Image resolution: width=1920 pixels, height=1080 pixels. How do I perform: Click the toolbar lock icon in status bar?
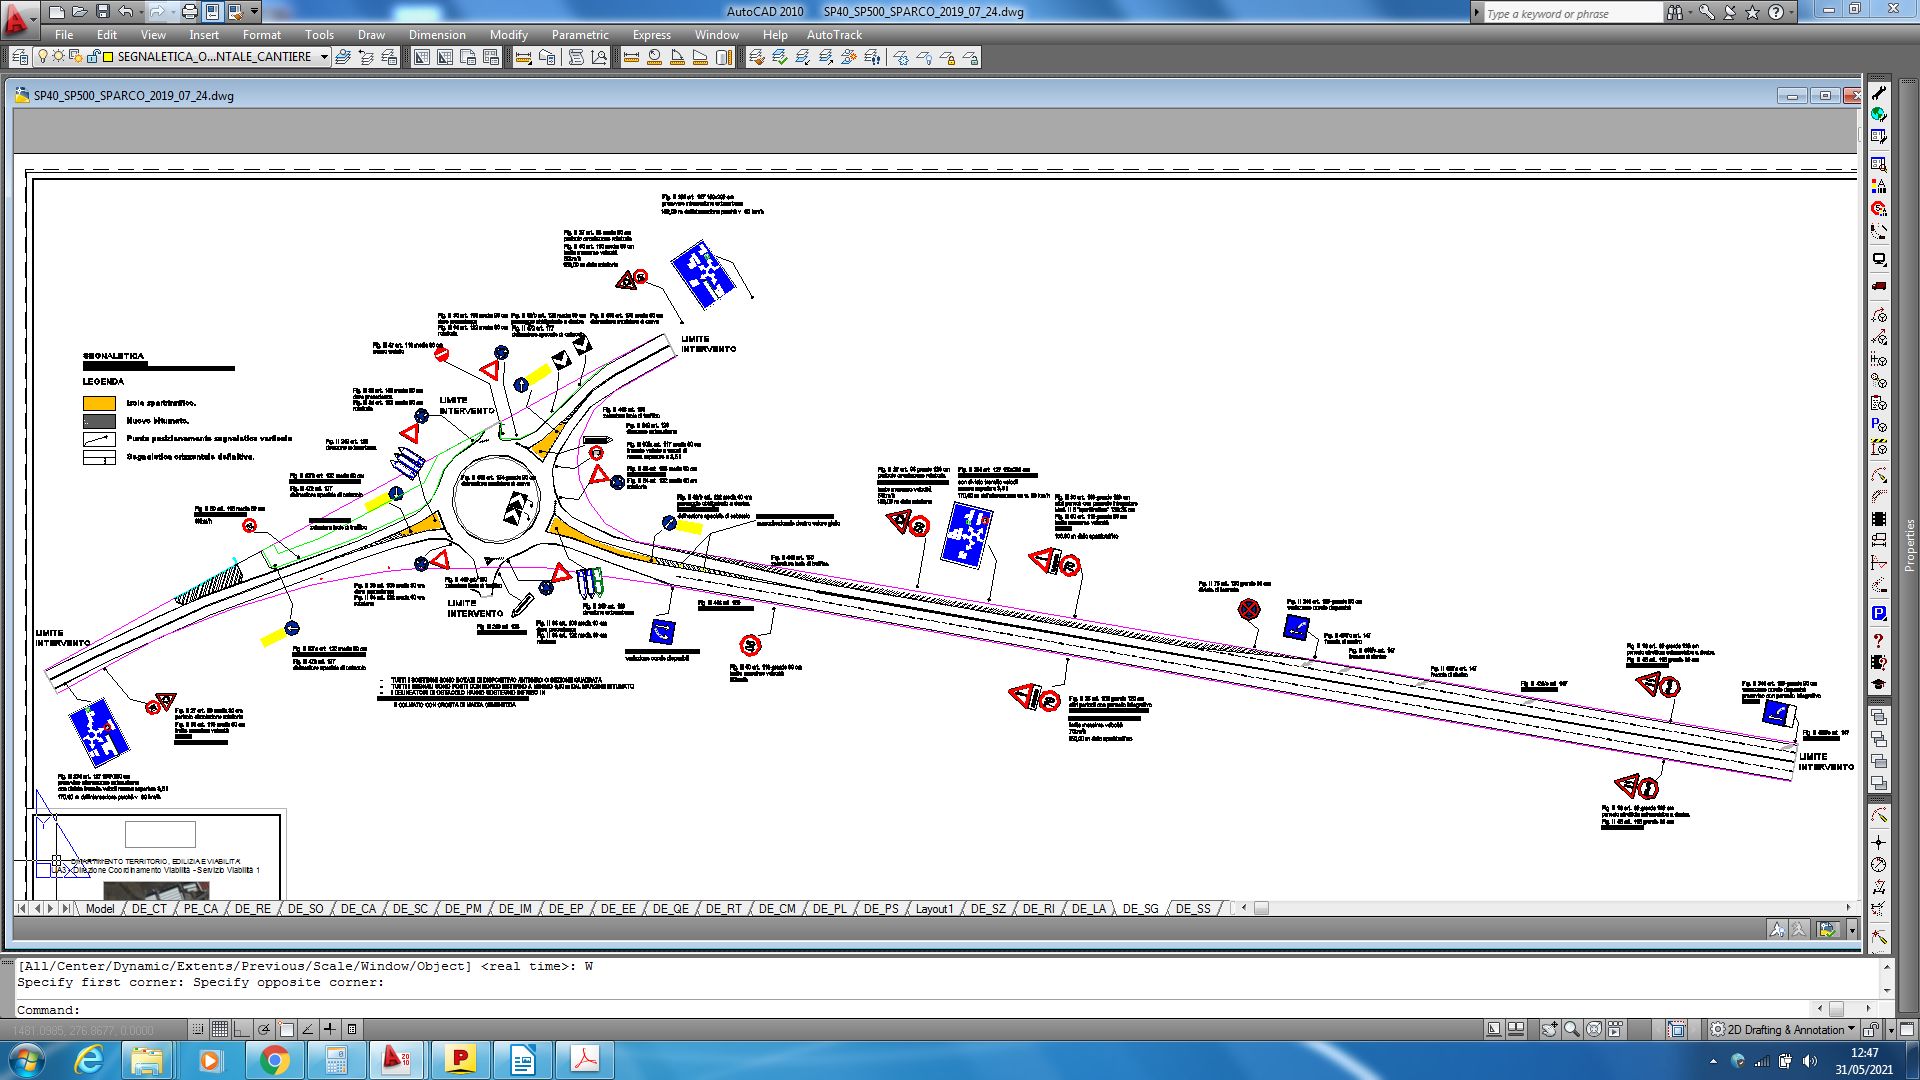tap(1871, 1029)
